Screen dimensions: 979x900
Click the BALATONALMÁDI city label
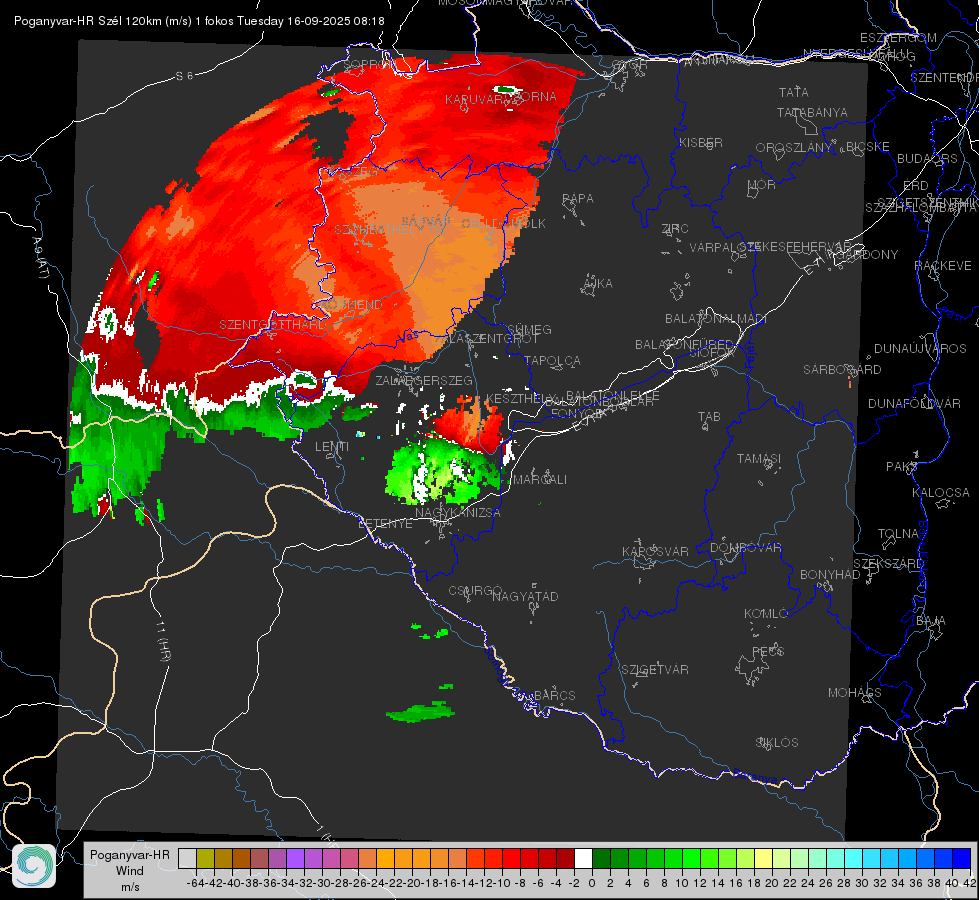click(716, 319)
